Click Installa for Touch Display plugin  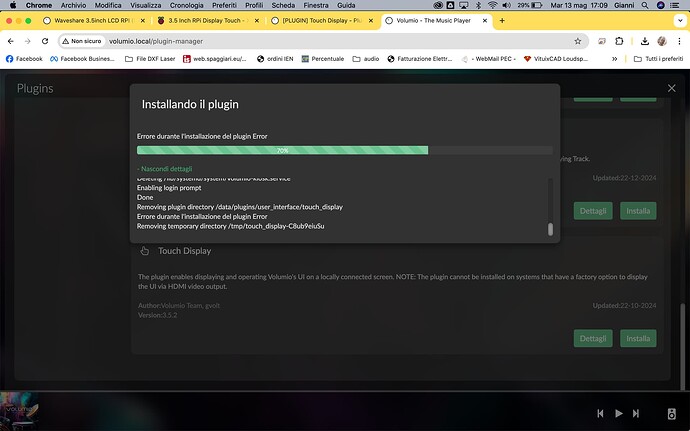tap(638, 338)
